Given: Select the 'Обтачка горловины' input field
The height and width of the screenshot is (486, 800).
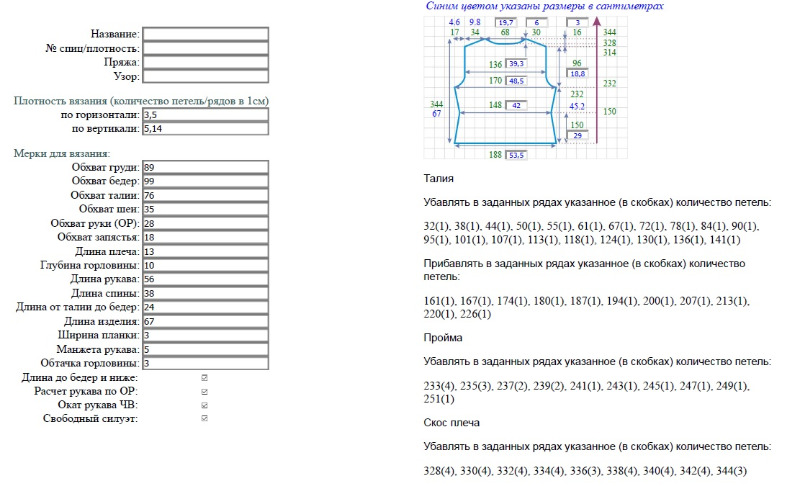Looking at the screenshot, I should (x=205, y=363).
